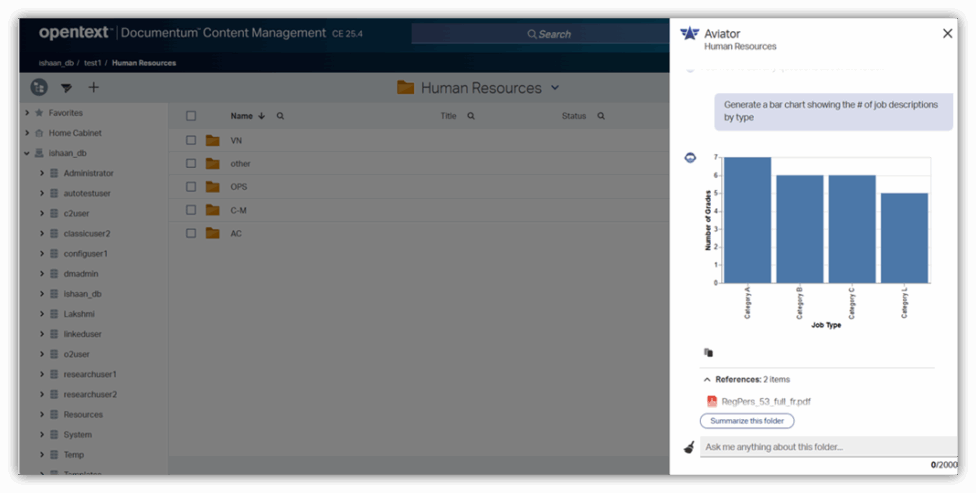Select System in the tree
This screenshot has height=493, width=976.
77,434
